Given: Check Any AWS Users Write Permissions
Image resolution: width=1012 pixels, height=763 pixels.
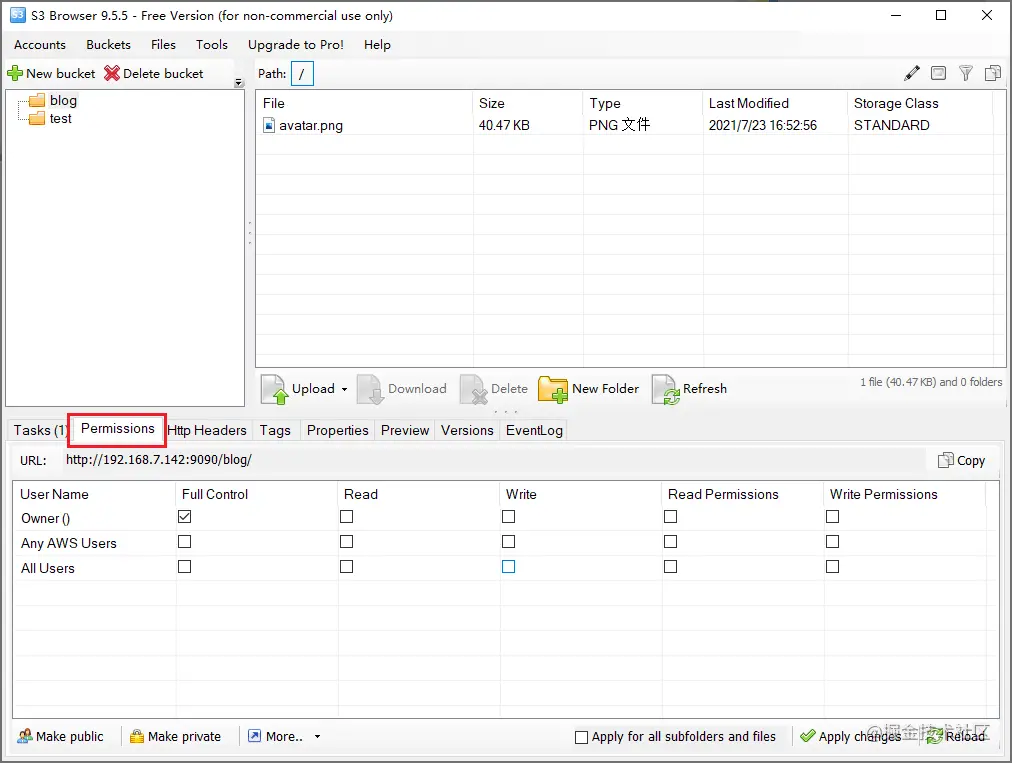Looking at the screenshot, I should [833, 542].
